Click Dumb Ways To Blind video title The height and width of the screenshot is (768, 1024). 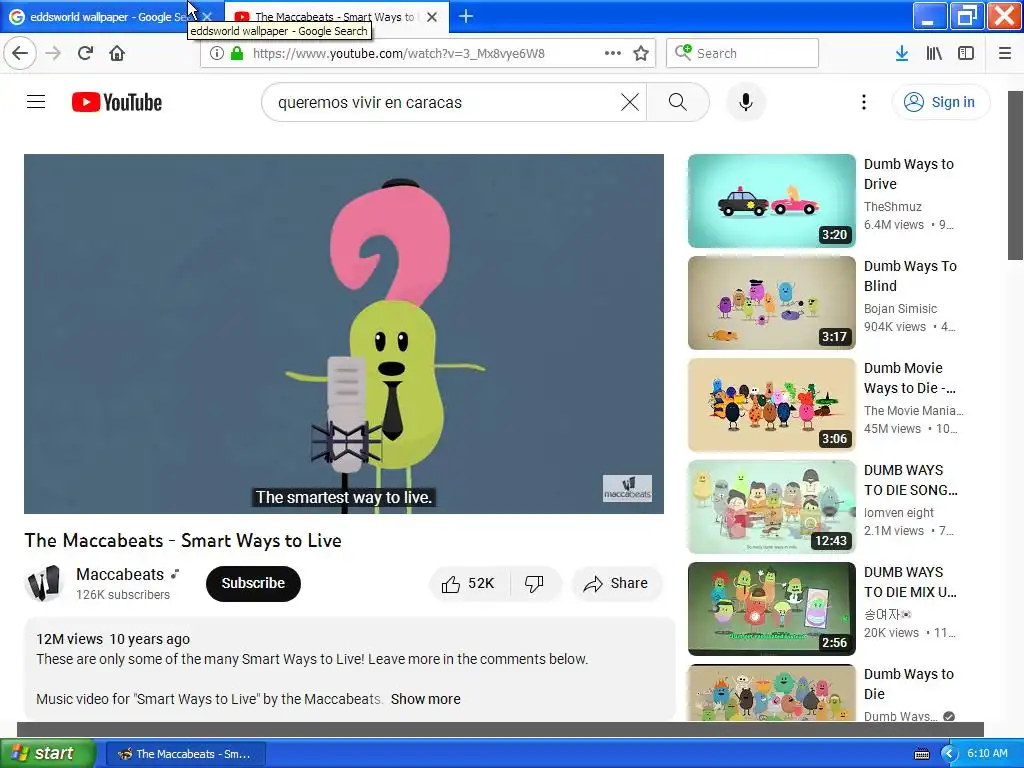pyautogui.click(x=910, y=276)
